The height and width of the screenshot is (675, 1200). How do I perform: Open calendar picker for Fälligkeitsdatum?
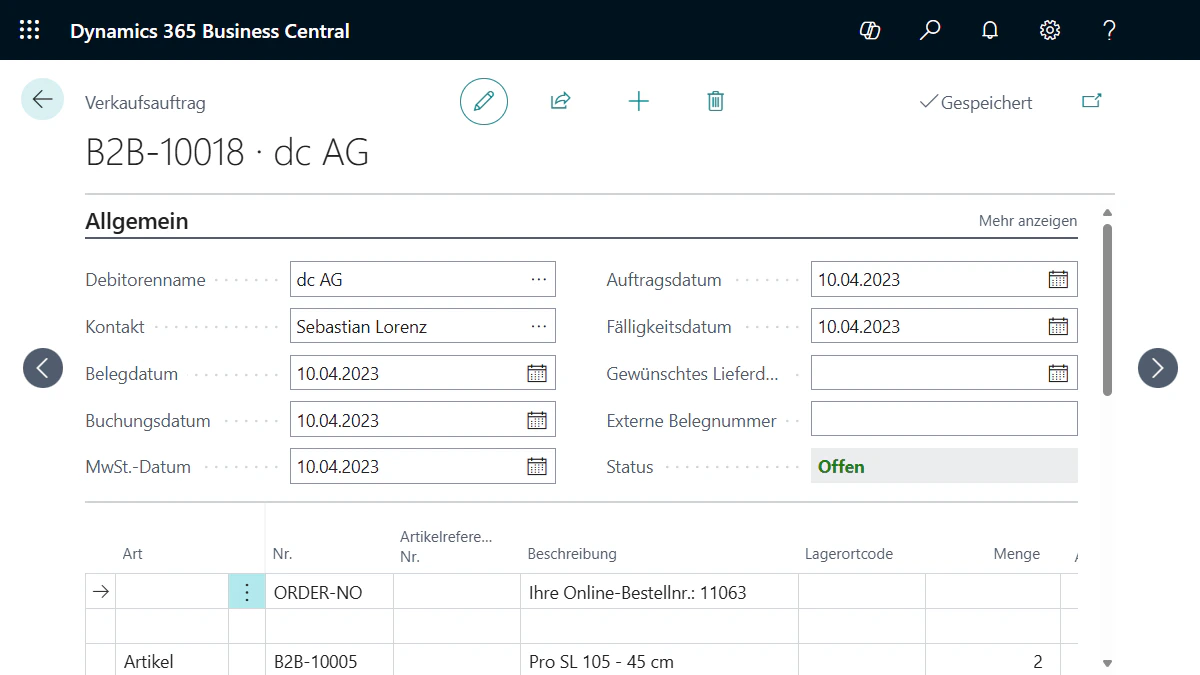(x=1058, y=326)
